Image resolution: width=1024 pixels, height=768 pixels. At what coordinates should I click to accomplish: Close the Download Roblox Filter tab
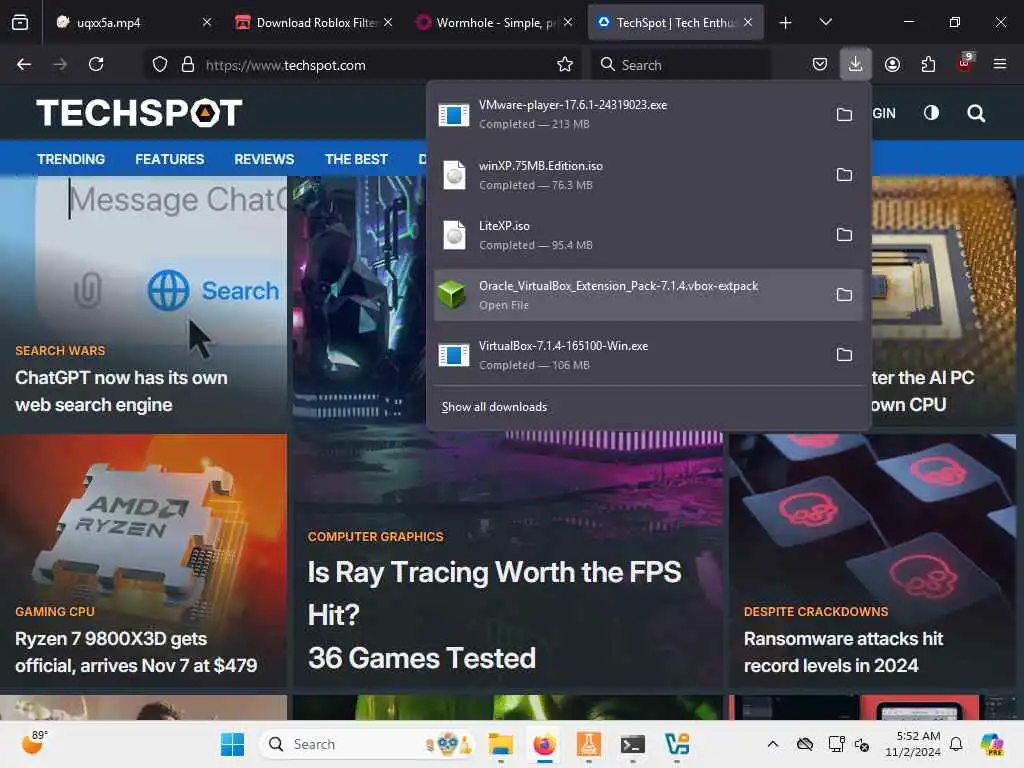click(388, 22)
